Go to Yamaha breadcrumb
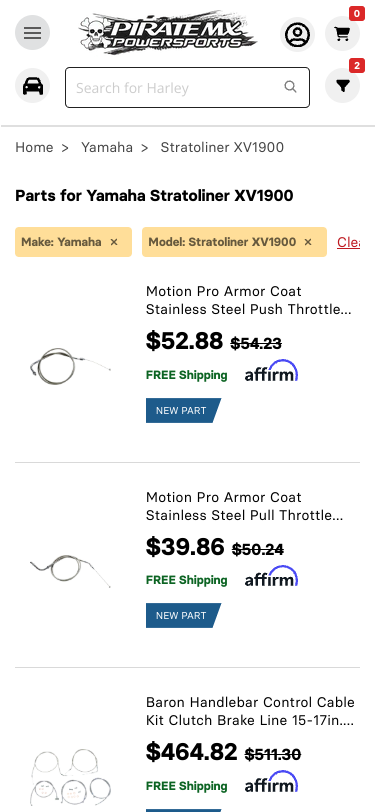This screenshot has height=812, width=375. pyautogui.click(x=107, y=148)
